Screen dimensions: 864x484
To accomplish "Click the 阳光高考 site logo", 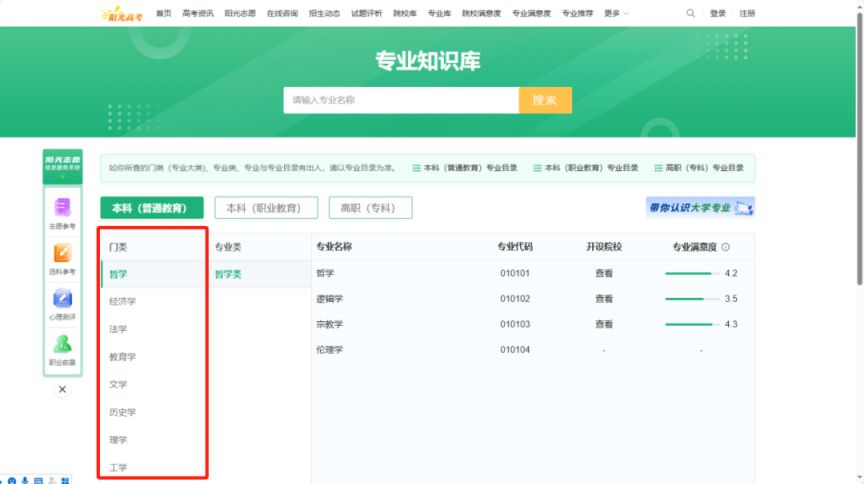I will click(x=121, y=13).
